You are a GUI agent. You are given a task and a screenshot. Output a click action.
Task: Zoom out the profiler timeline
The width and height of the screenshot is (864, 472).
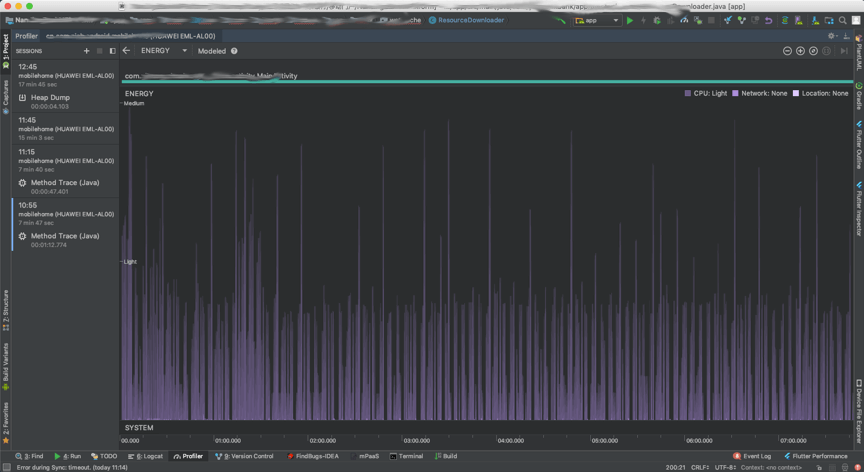(787, 51)
